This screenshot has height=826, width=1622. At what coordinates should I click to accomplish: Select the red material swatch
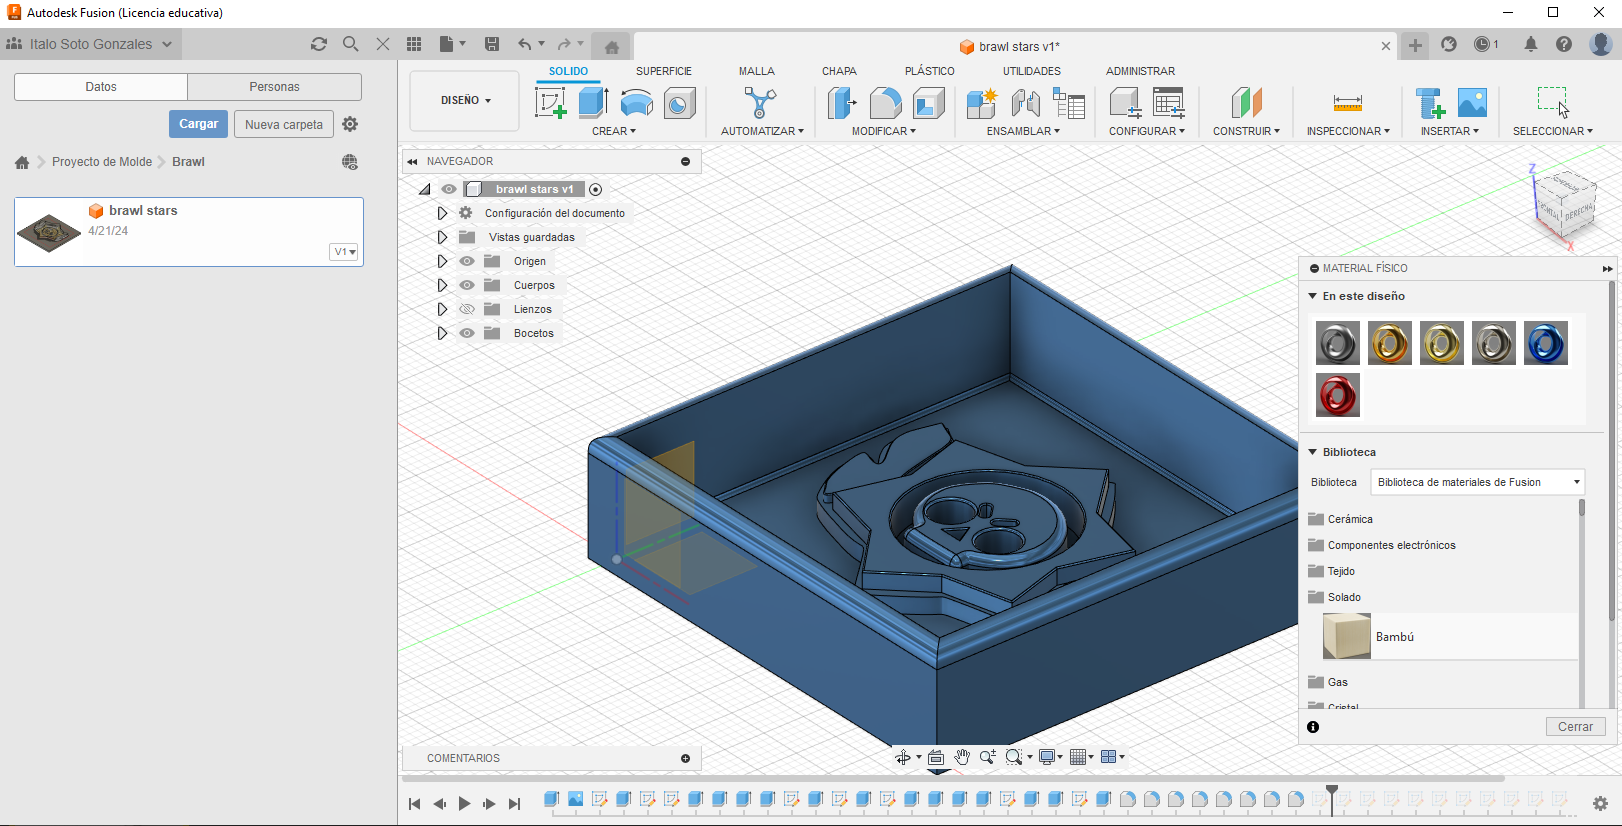1338,395
